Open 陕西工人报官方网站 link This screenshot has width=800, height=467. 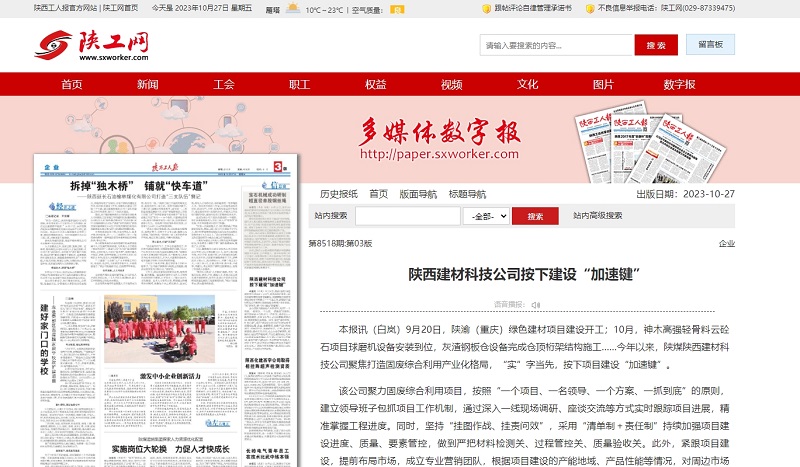[65, 8]
